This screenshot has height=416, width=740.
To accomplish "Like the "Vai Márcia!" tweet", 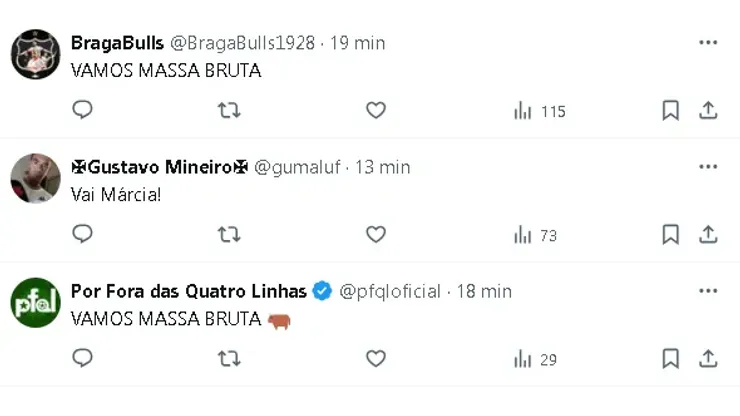I will [375, 234].
